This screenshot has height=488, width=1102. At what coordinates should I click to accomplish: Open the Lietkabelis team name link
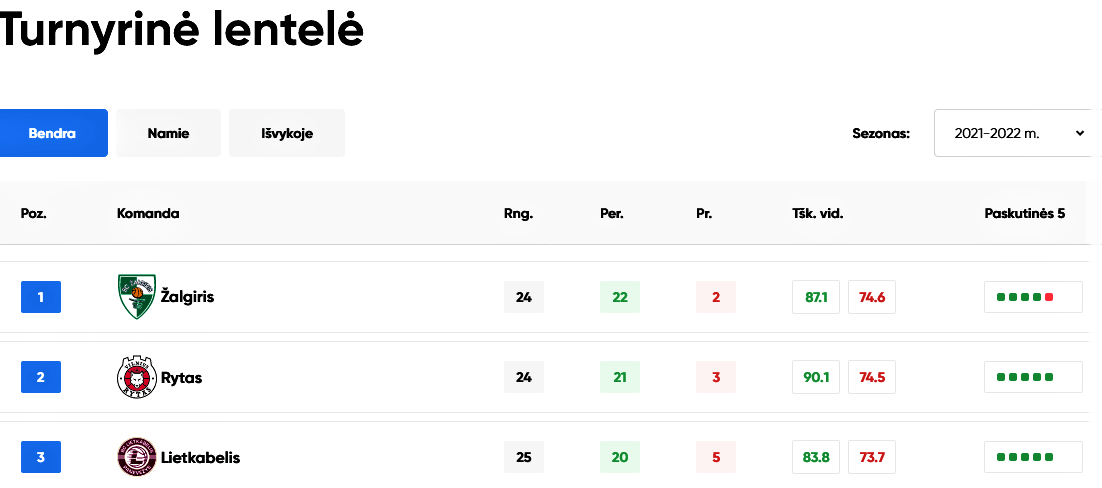[x=200, y=458]
